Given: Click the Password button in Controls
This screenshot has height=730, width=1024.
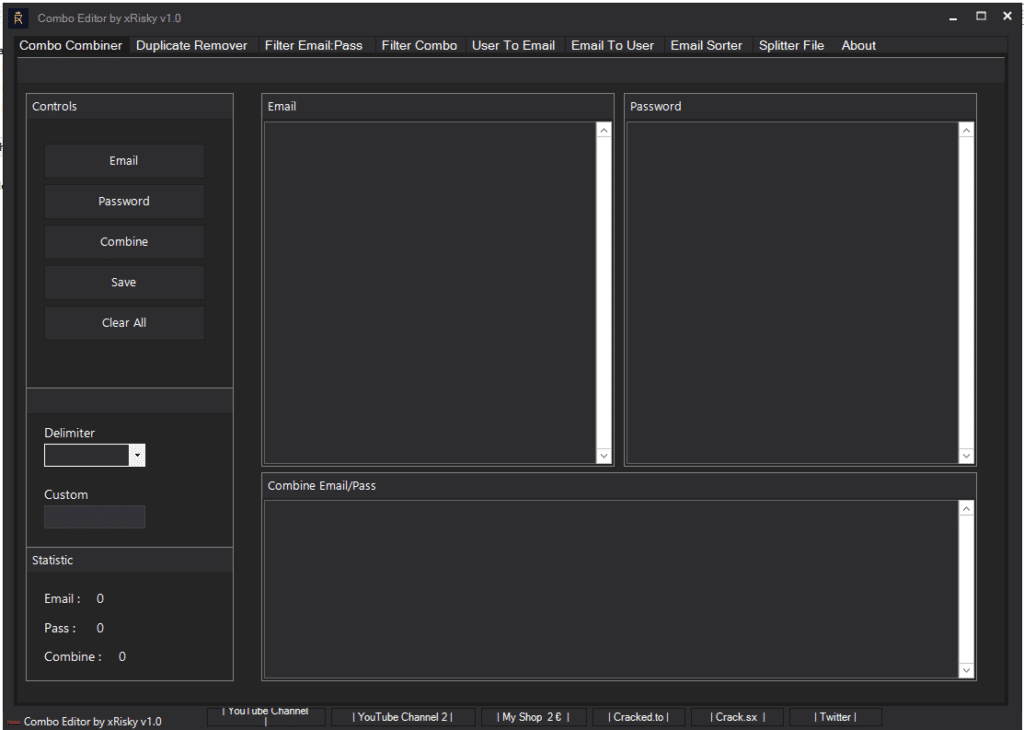Looking at the screenshot, I should pos(124,201).
